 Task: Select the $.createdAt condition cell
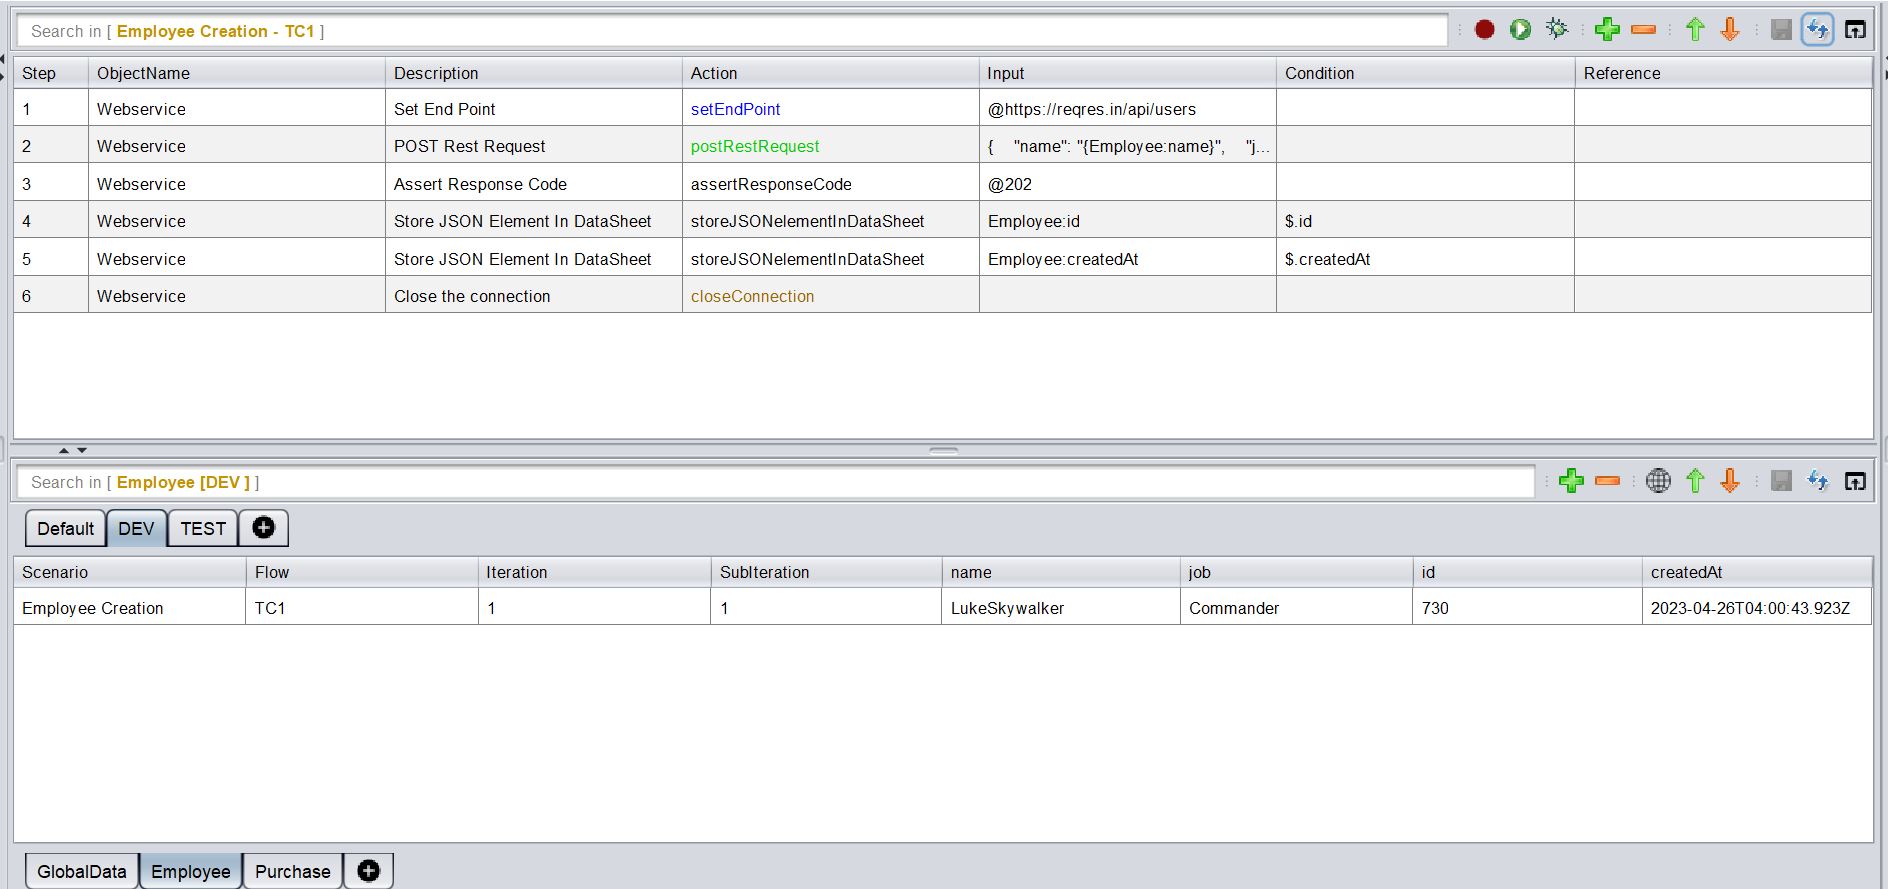[1425, 259]
